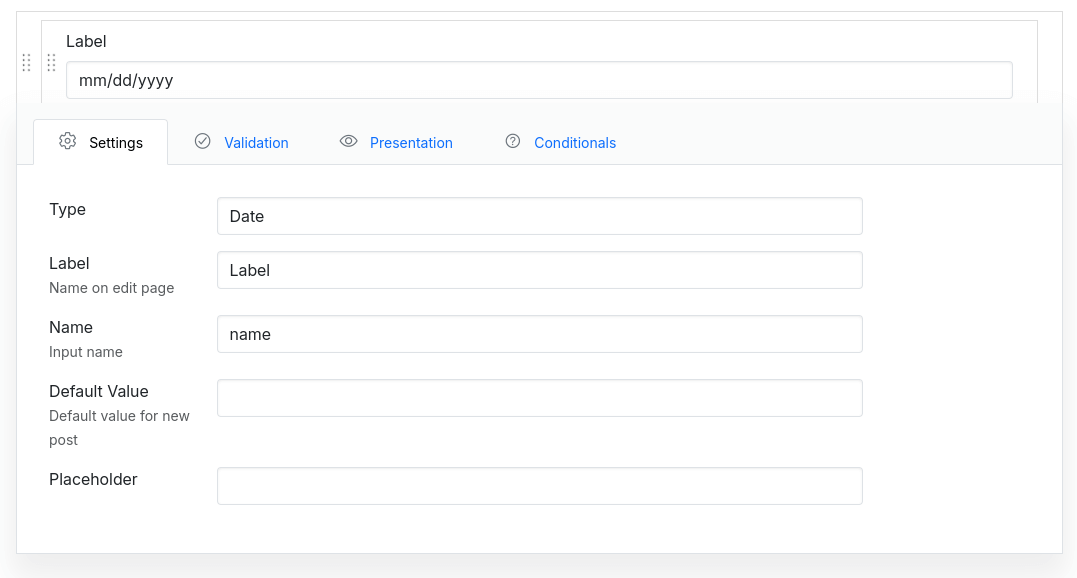The image size is (1077, 578).
Task: Click the eye icon for Presentation
Action: [x=348, y=141]
